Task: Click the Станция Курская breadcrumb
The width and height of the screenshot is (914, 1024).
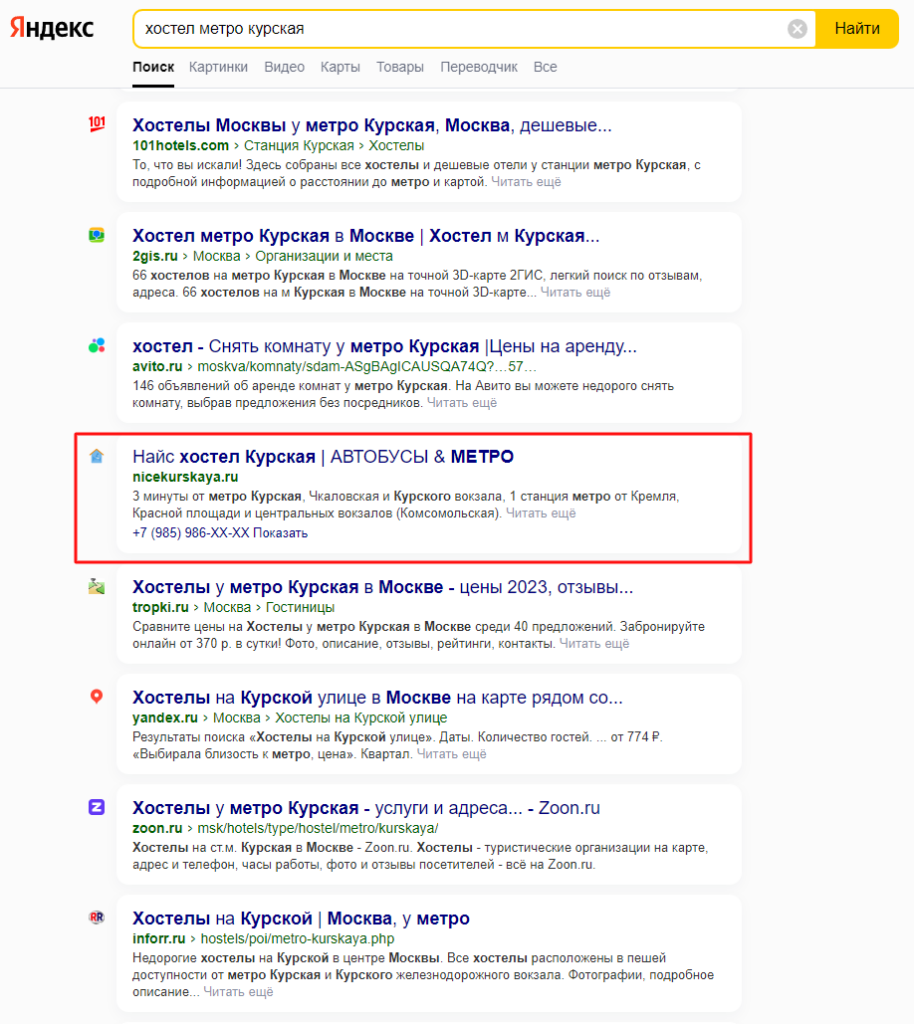Action: tap(299, 146)
